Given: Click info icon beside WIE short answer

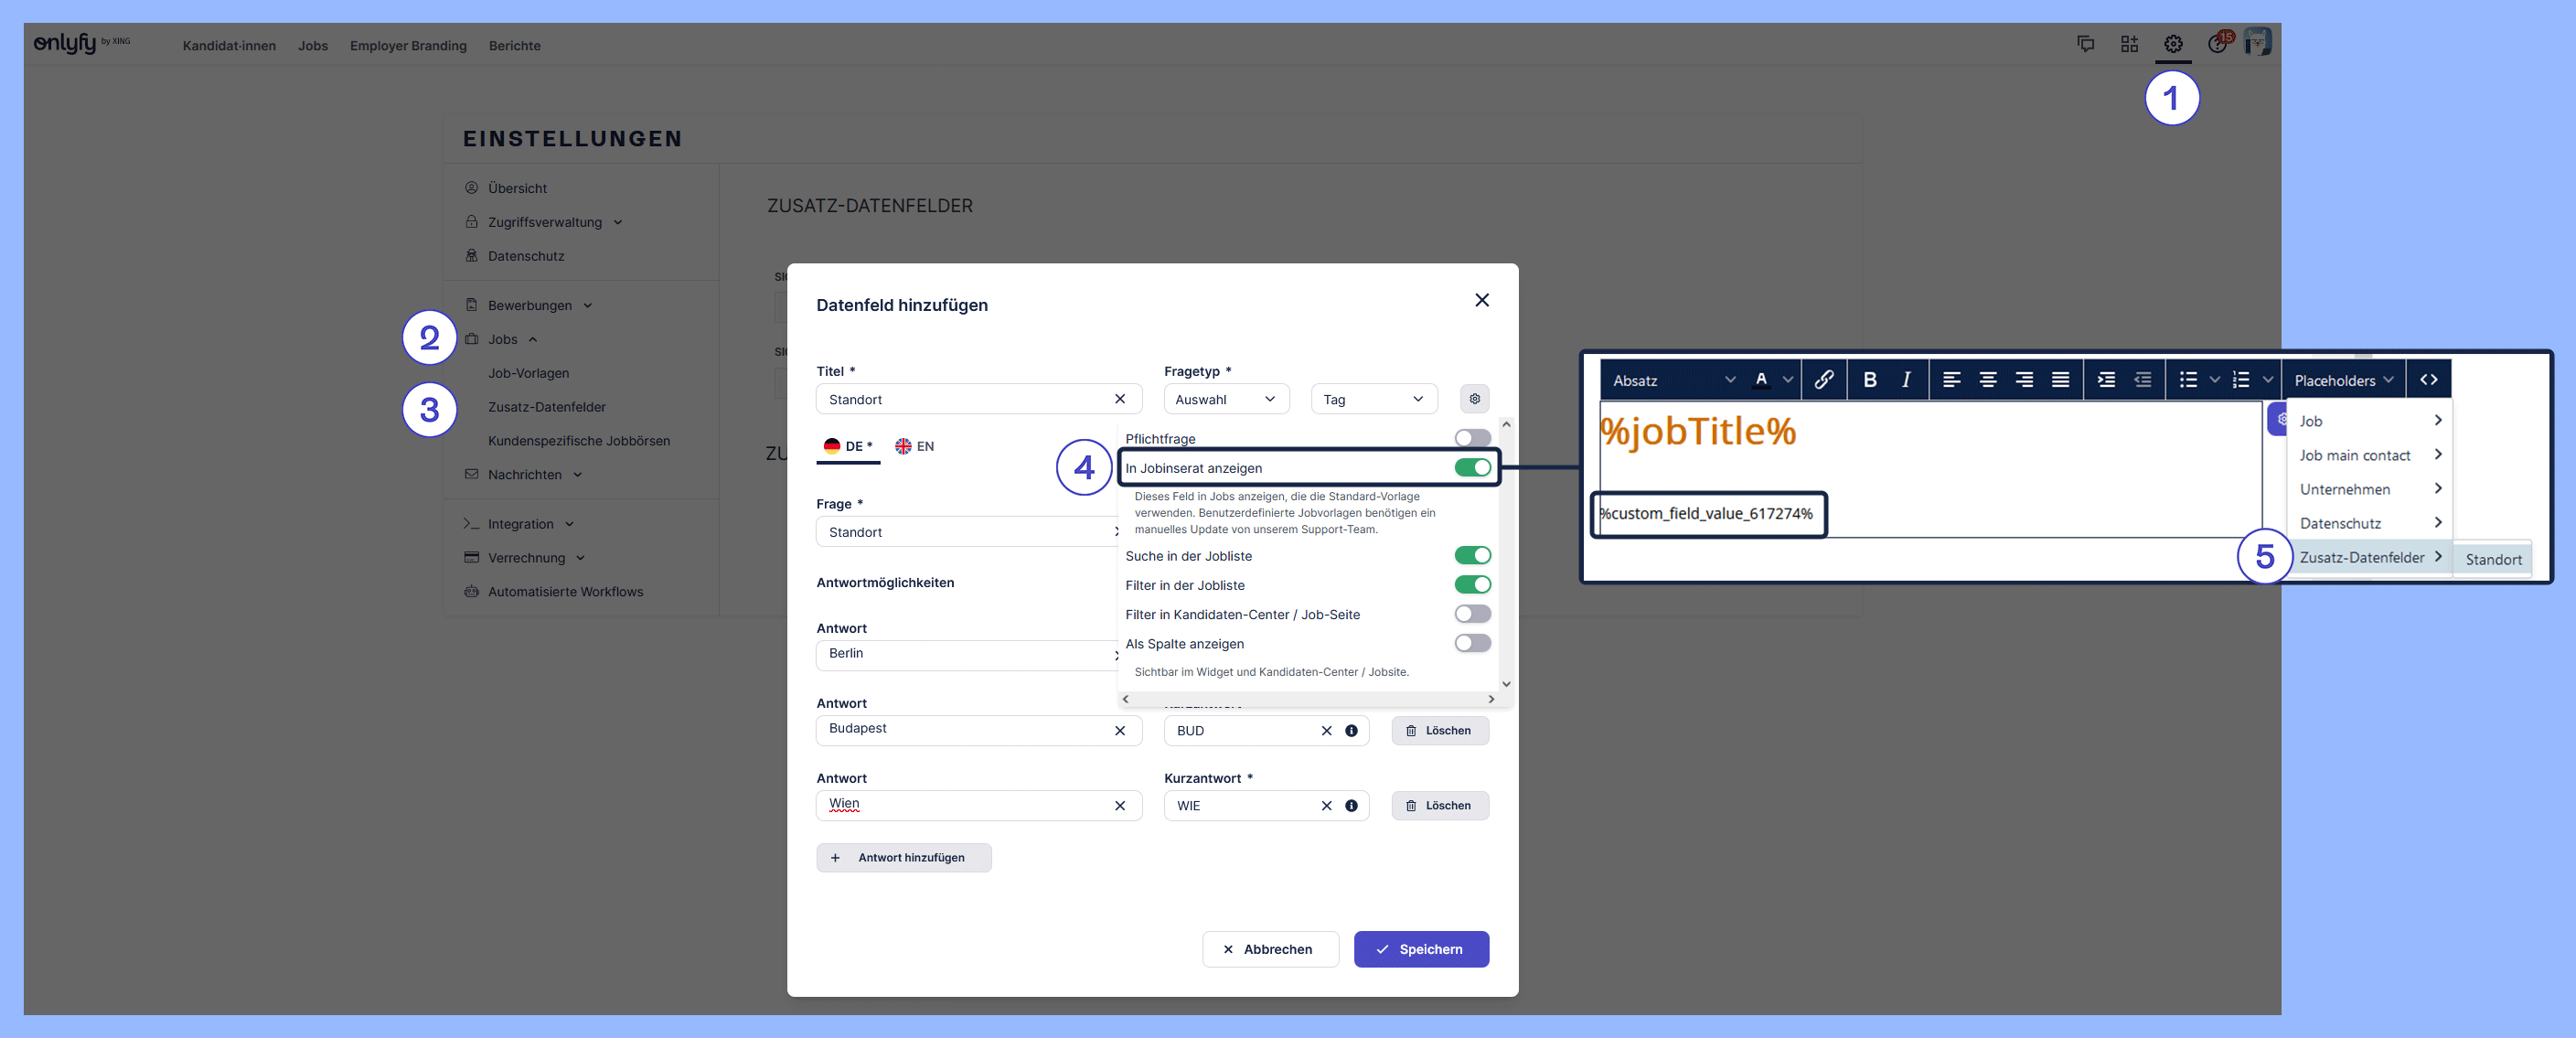Looking at the screenshot, I should tap(1351, 806).
